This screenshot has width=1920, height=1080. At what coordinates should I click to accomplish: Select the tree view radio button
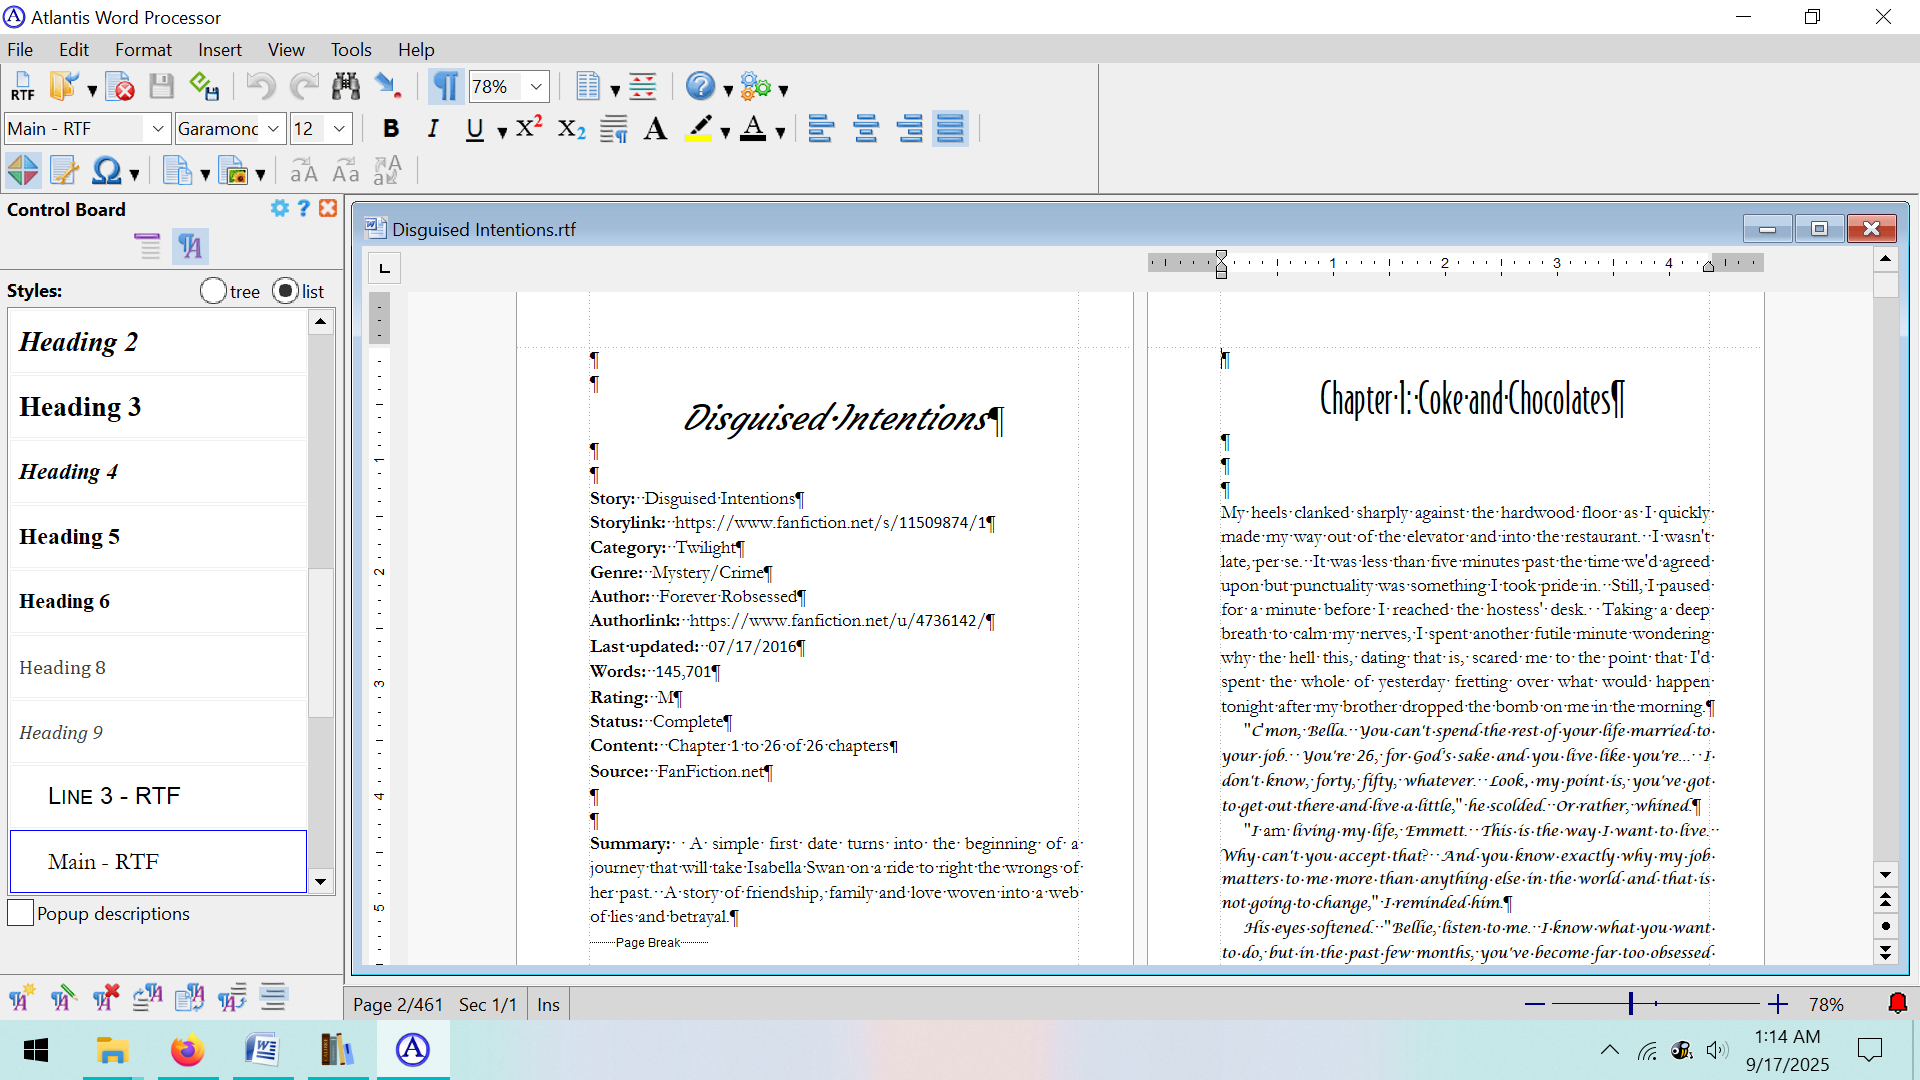[213, 291]
